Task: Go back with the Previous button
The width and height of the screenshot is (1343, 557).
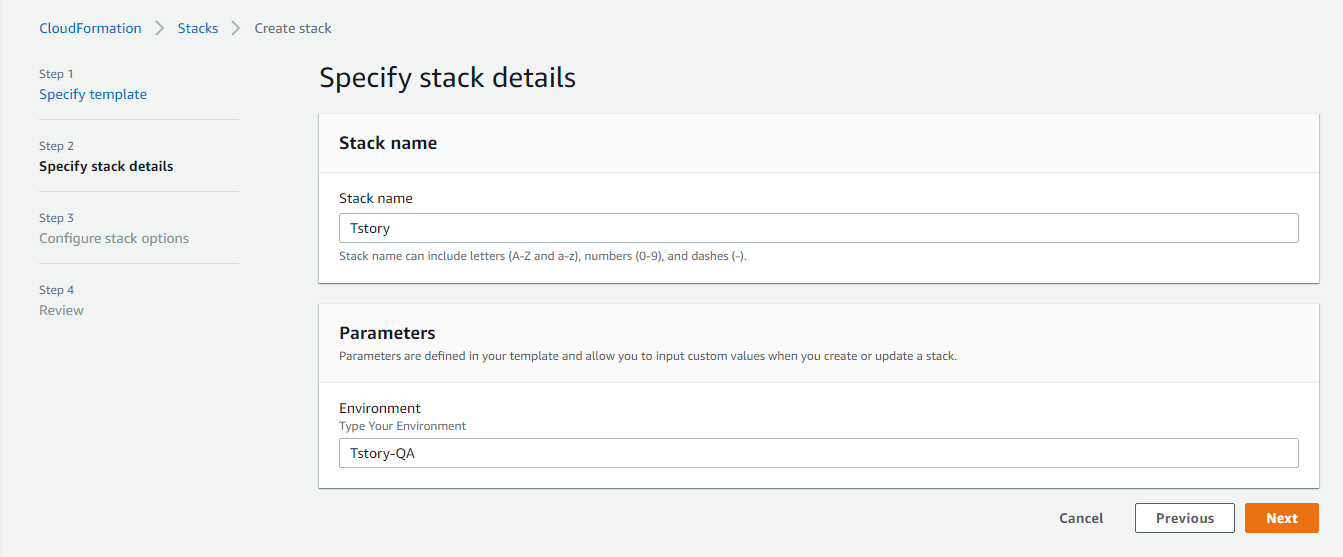Action: click(x=1185, y=518)
